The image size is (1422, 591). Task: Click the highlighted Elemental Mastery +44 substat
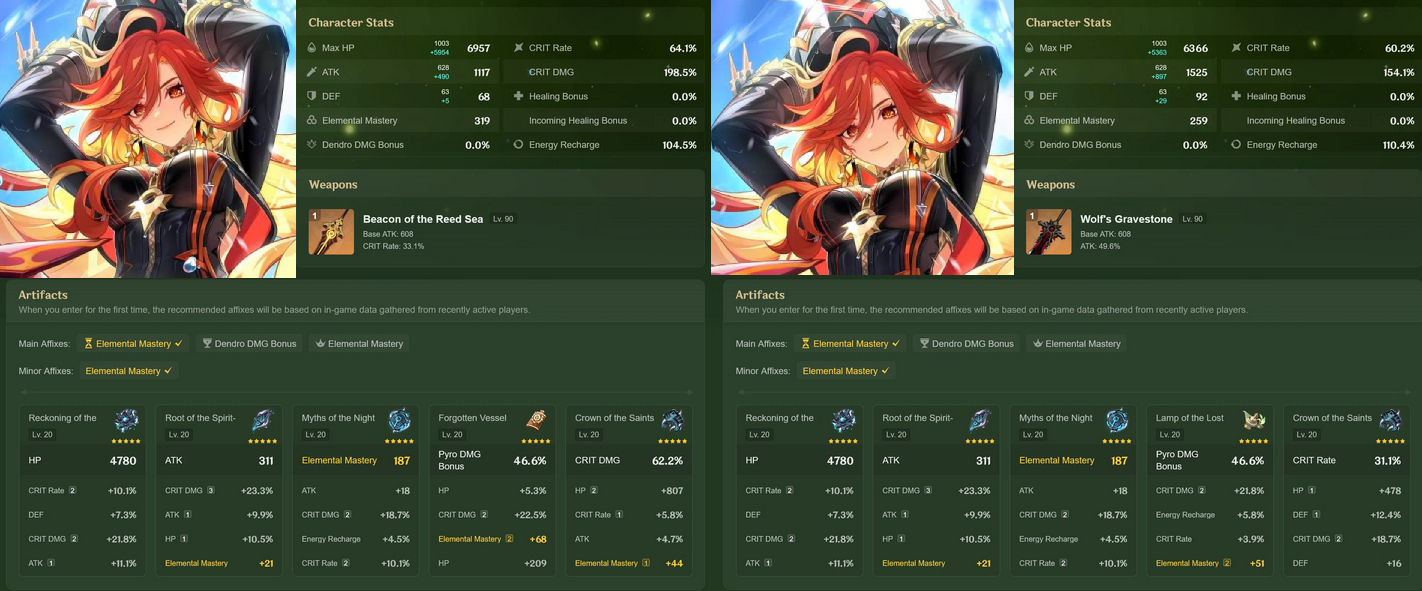tap(629, 563)
